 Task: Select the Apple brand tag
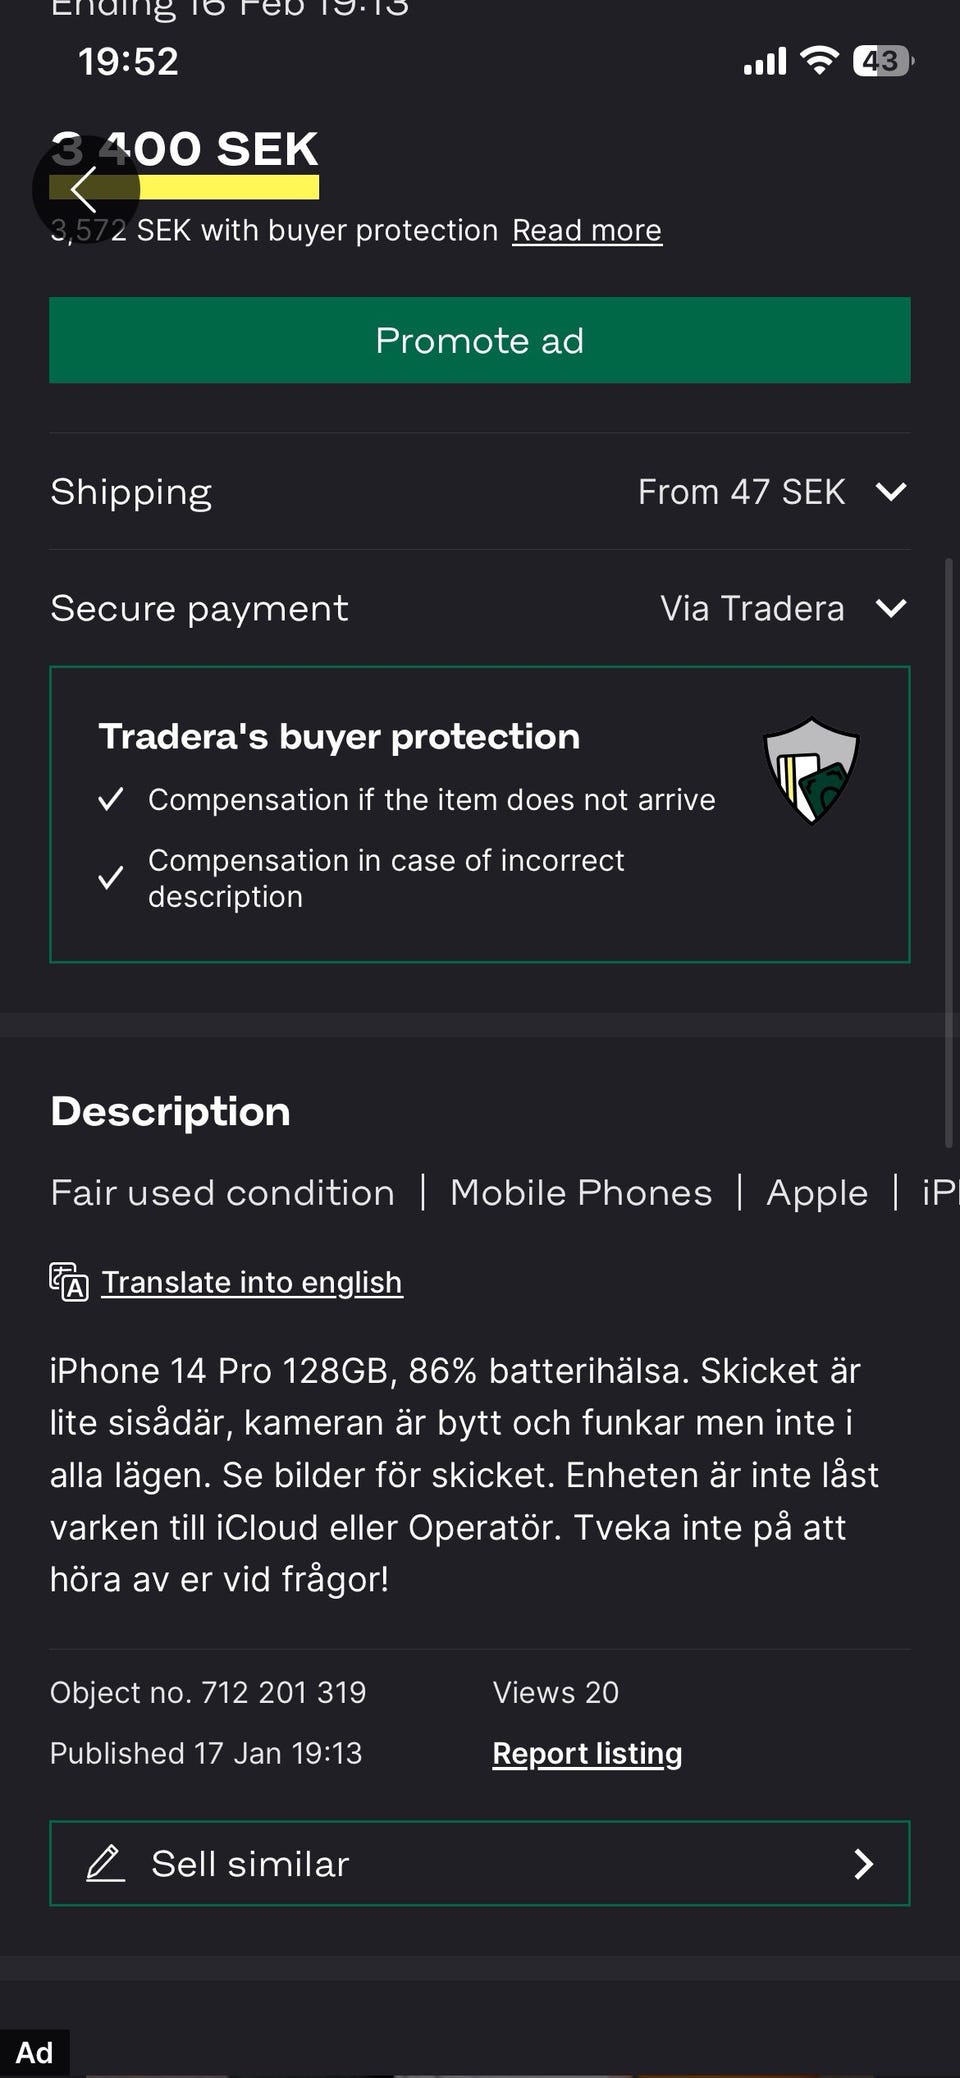pyautogui.click(x=817, y=1193)
